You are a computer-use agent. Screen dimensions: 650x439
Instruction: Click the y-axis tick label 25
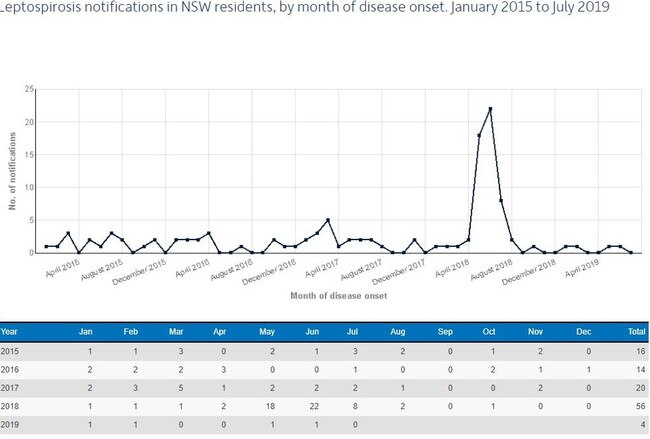[x=29, y=89]
